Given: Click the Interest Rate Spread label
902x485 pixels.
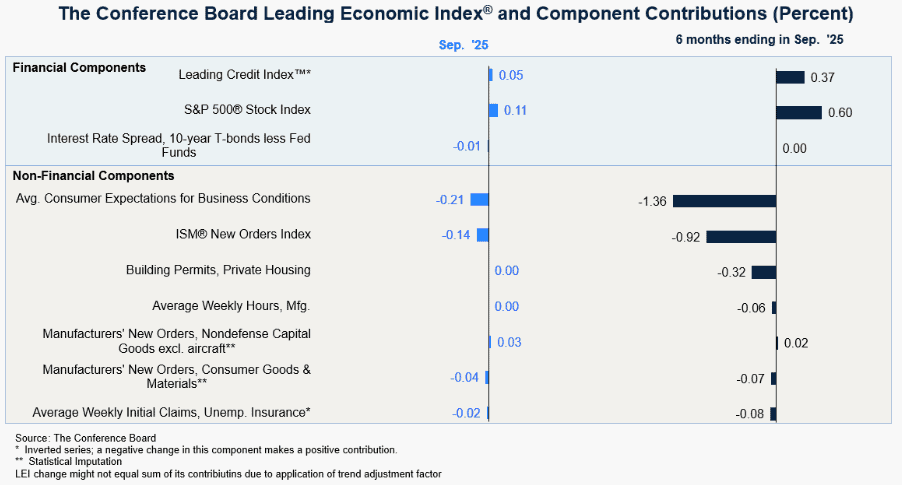Looking at the screenshot, I should pyautogui.click(x=179, y=146).
